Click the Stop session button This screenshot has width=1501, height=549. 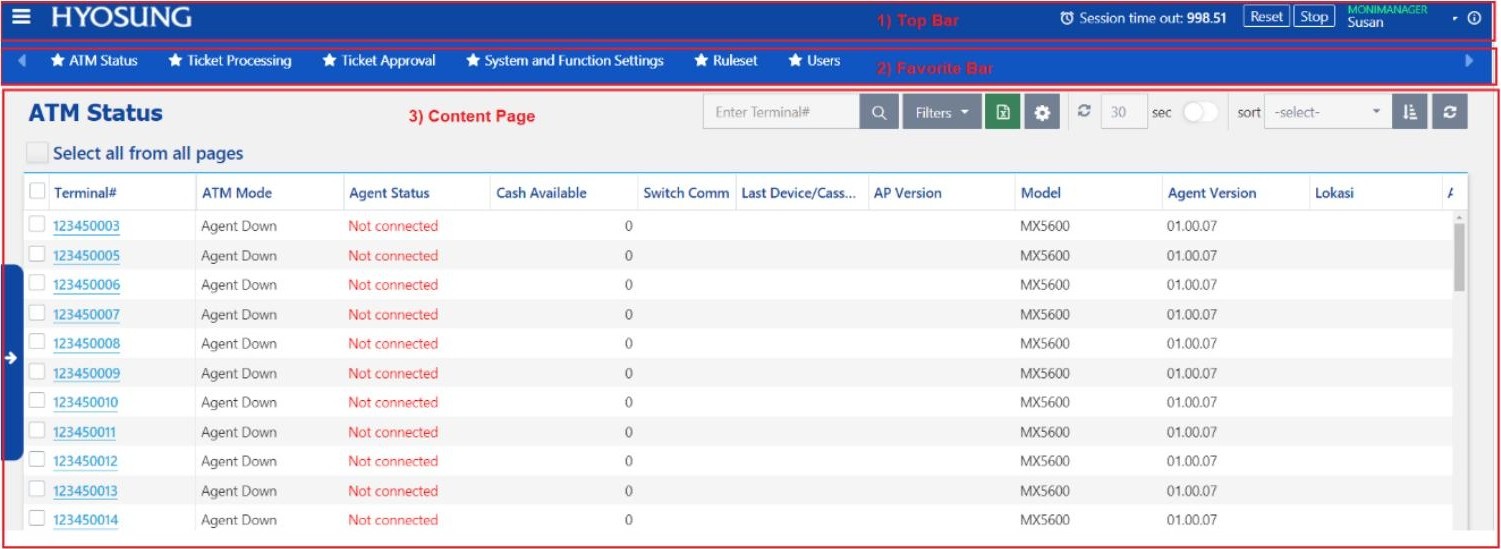[1314, 17]
